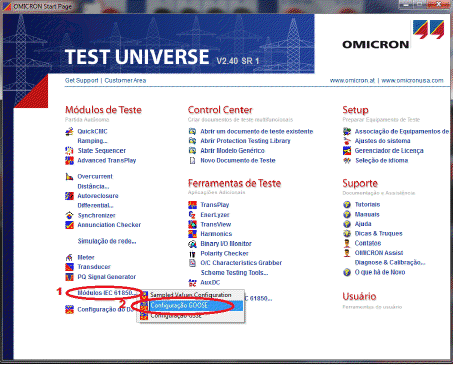Open the Customer Area link
Viewport: 453px width, 365px height.
point(125,80)
